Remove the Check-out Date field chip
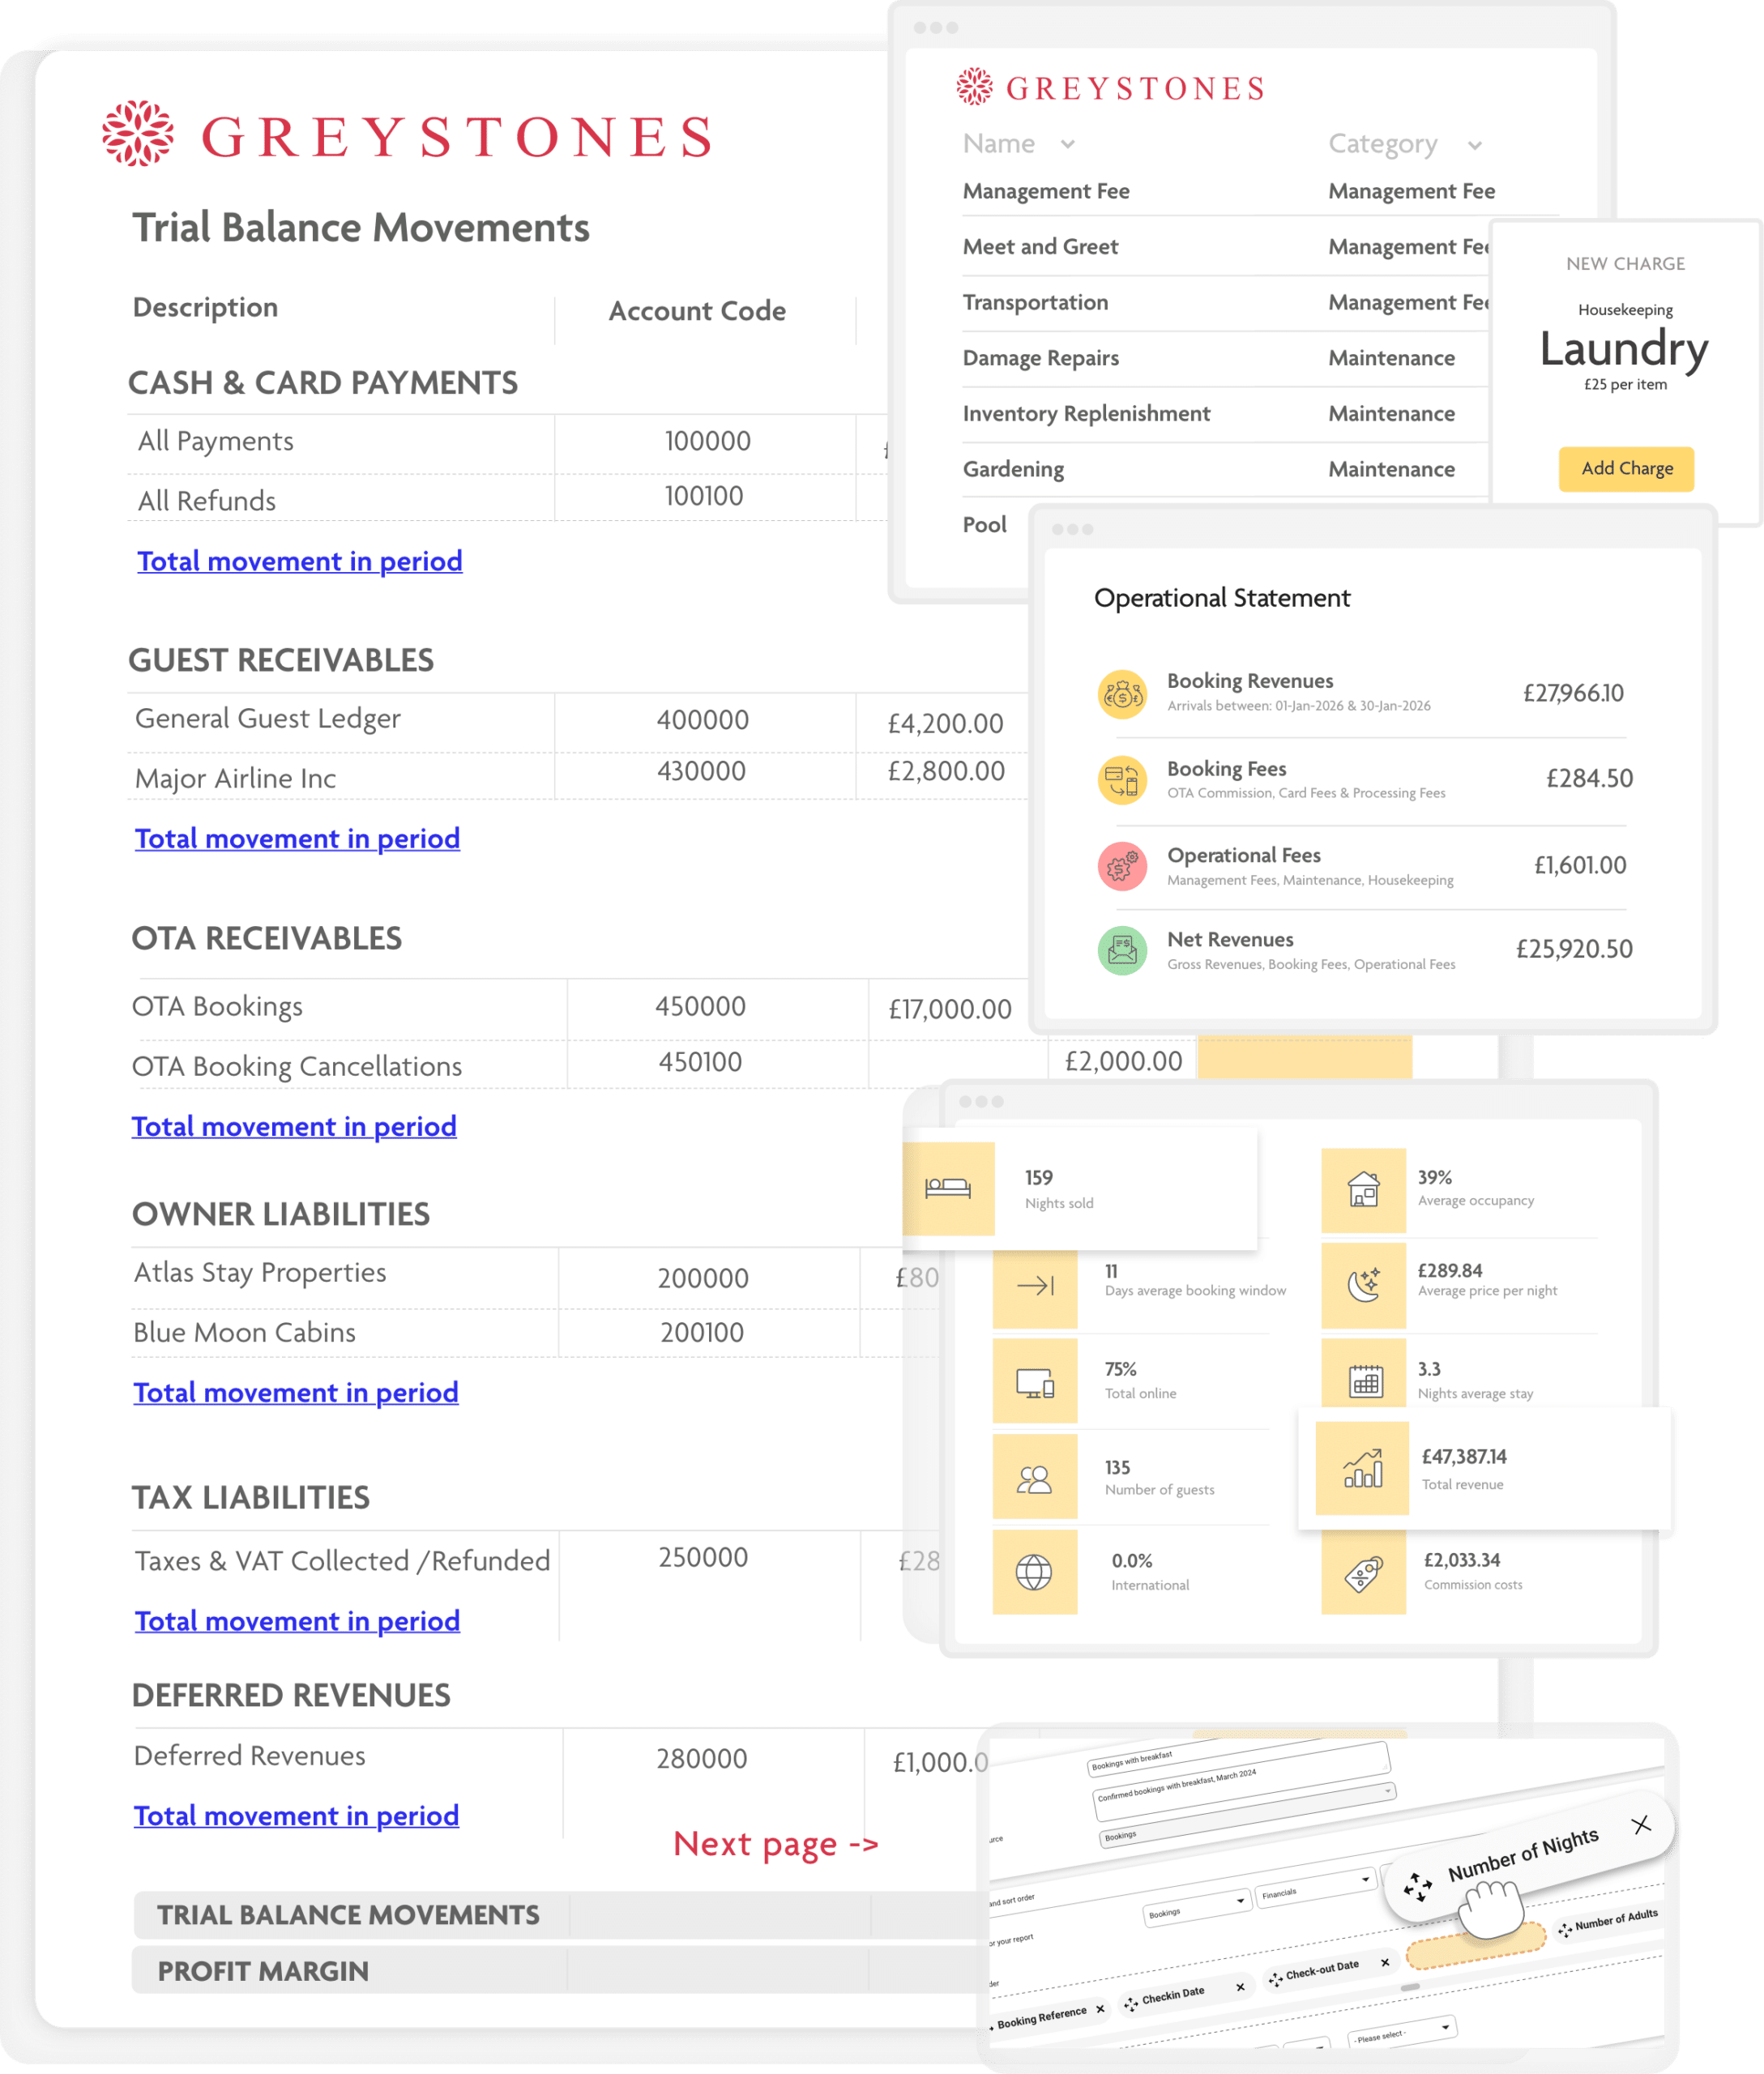The height and width of the screenshot is (2074, 1764). pyautogui.click(x=1385, y=1962)
